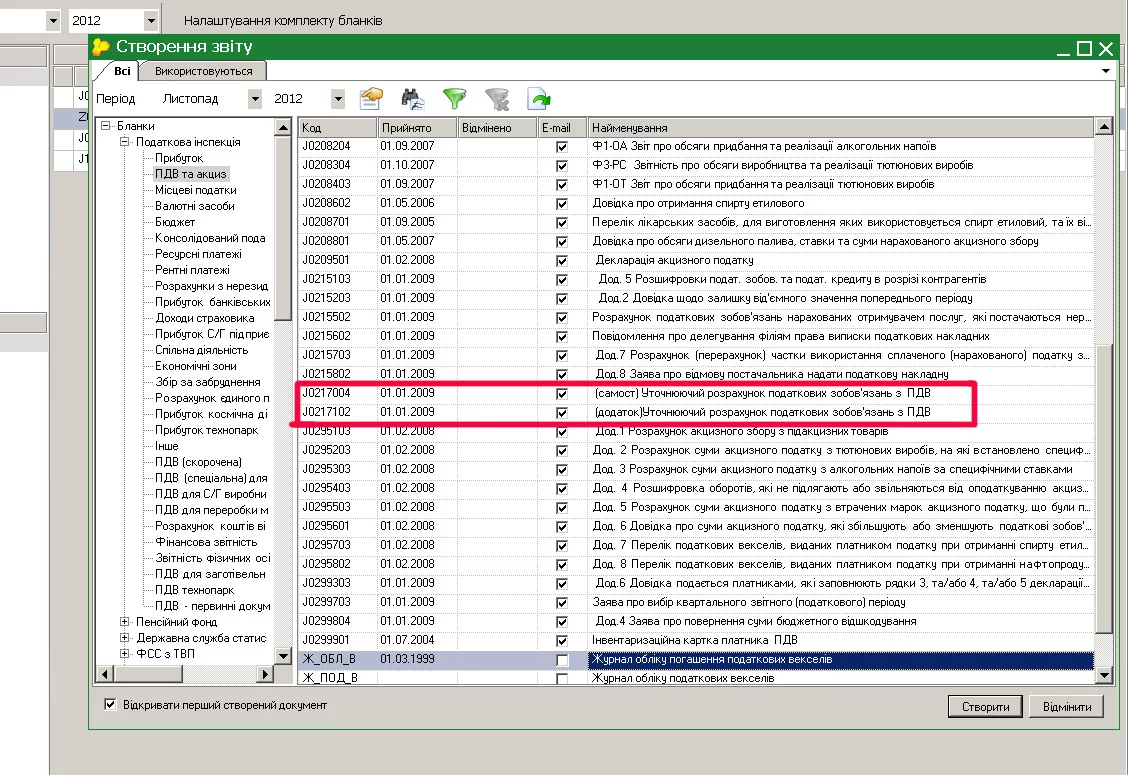Viewport: 1128px width, 775px height.
Task: Click the gray clear-filter funnel icon
Action: [497, 98]
